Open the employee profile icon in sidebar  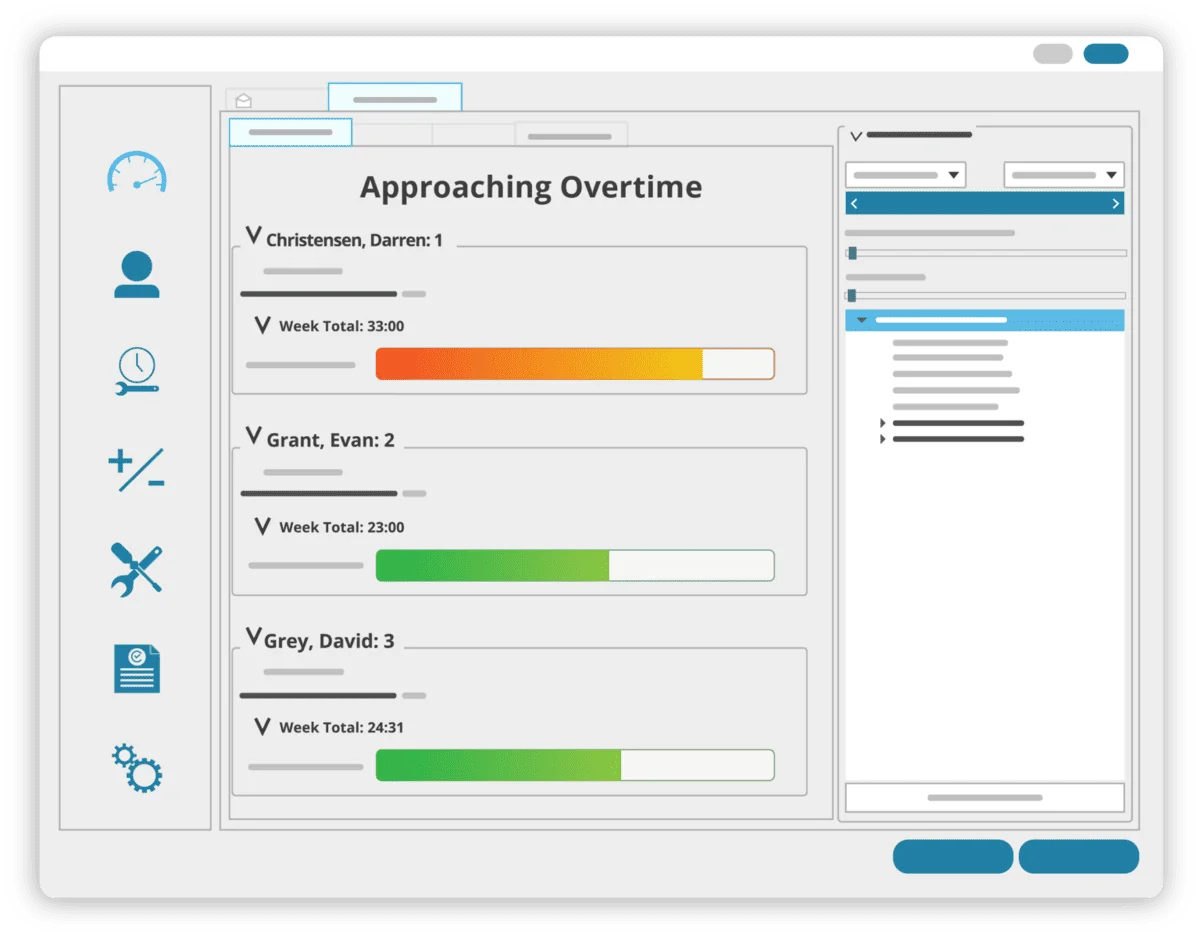click(137, 274)
